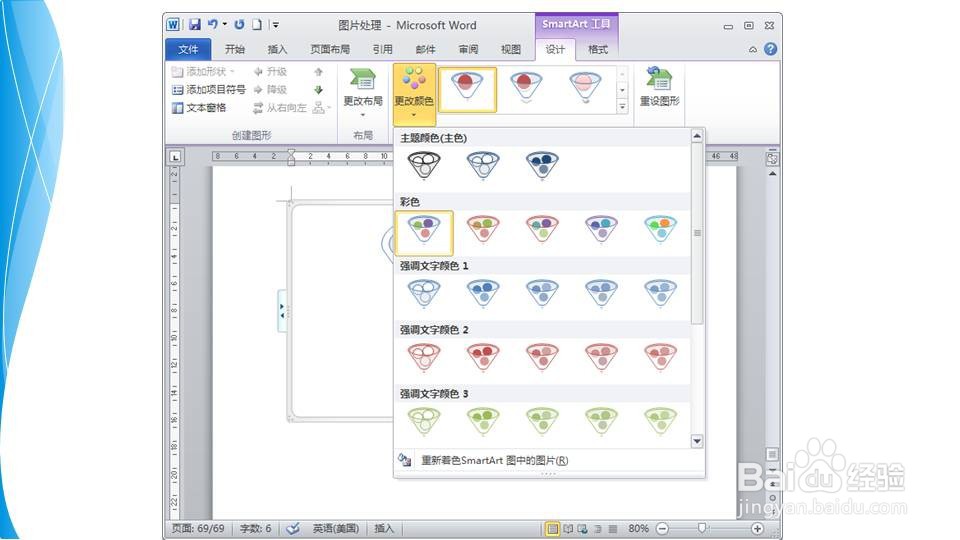Open Word Help question mark icon
The width and height of the screenshot is (960, 540).
click(x=771, y=49)
